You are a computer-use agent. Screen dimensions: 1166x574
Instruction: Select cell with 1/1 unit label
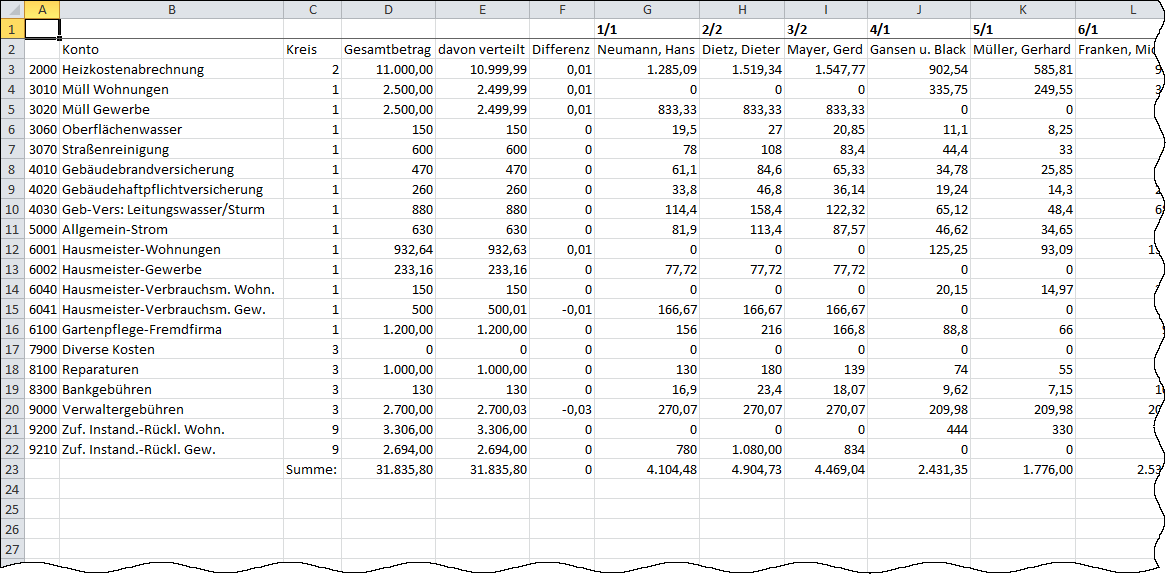pyautogui.click(x=647, y=30)
